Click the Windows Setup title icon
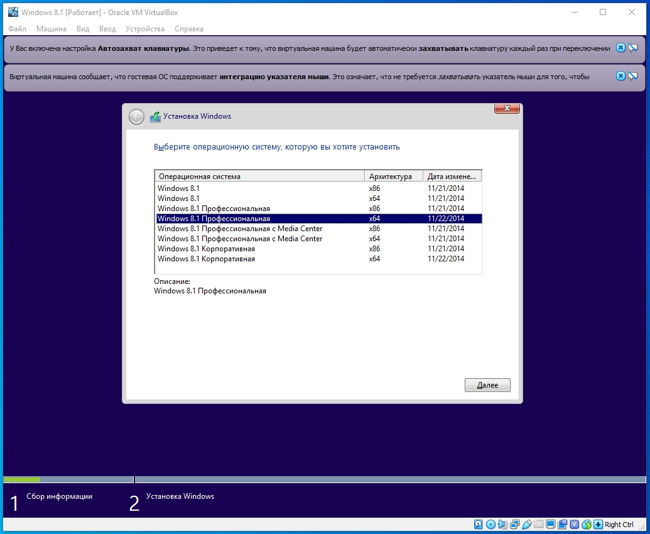Viewport: 650px width, 534px height. click(x=155, y=117)
